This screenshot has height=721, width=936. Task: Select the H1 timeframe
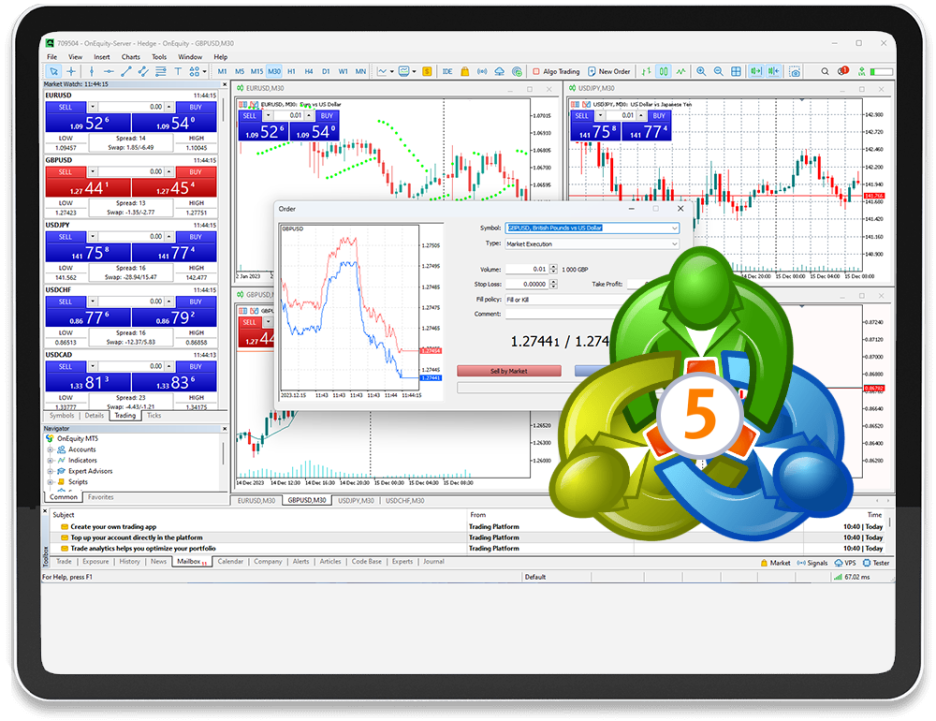291,72
